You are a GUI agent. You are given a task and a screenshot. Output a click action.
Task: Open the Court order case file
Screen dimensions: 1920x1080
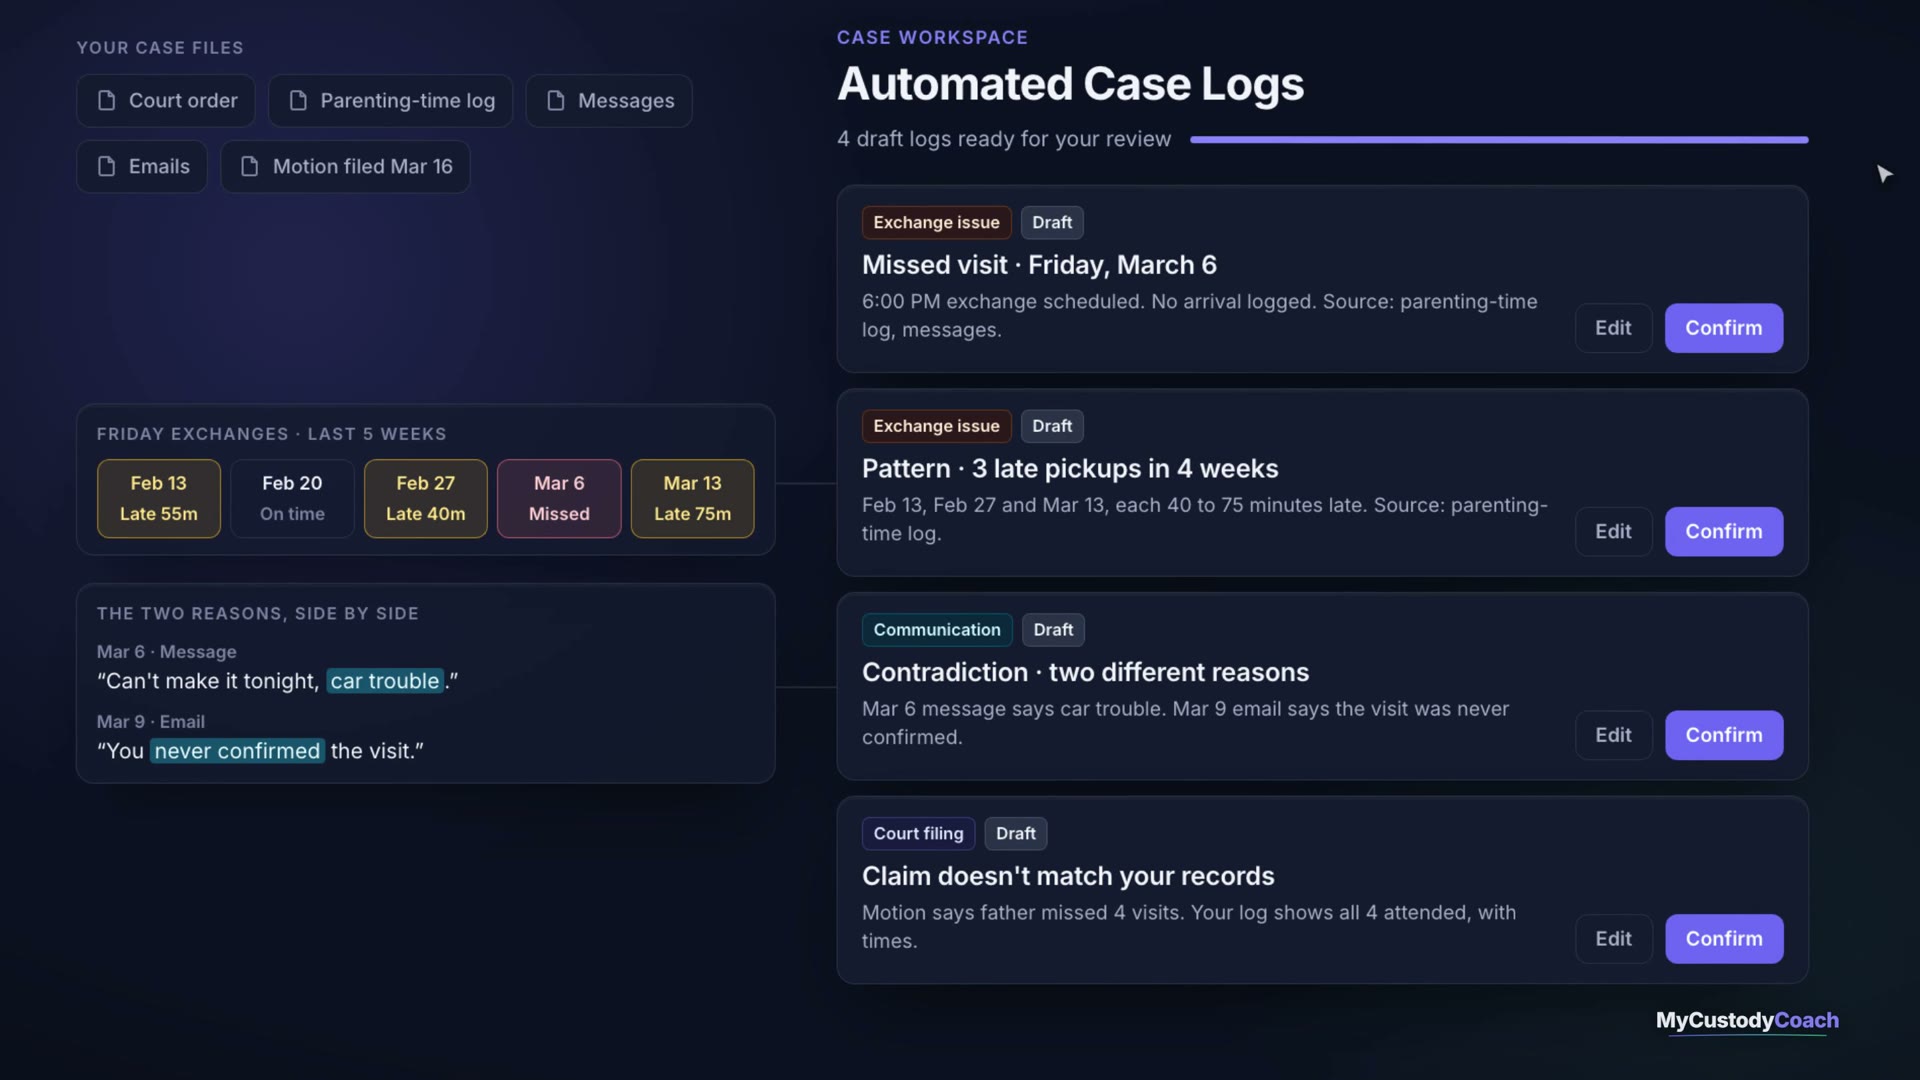(x=166, y=101)
